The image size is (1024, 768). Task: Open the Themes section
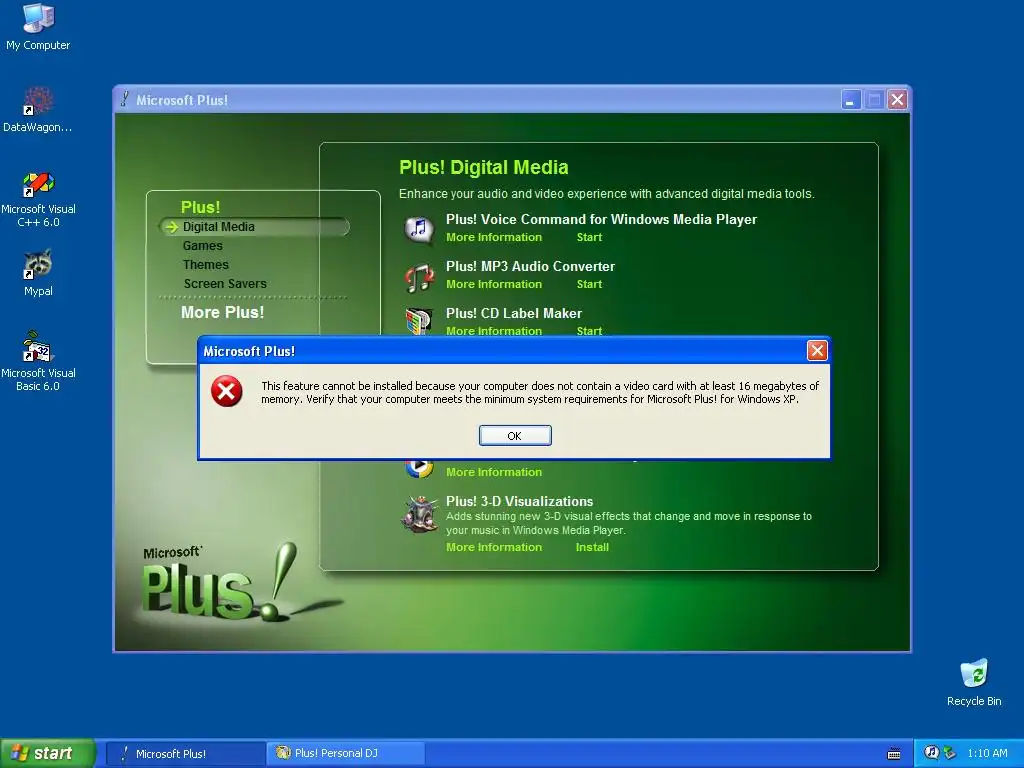pos(206,264)
